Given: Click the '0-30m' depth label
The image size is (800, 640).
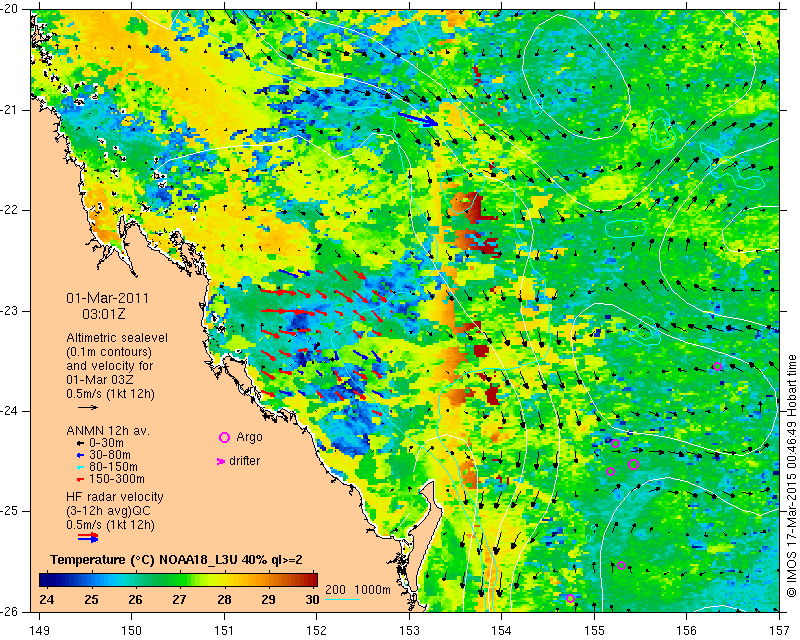Looking at the screenshot, I should point(106,443).
